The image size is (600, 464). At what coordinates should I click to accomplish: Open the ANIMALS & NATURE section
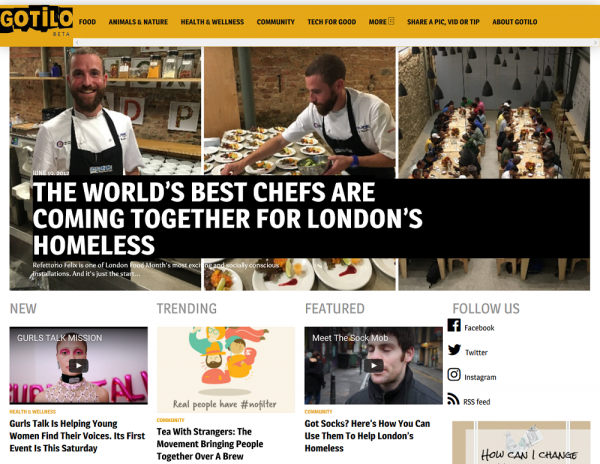[x=138, y=22]
